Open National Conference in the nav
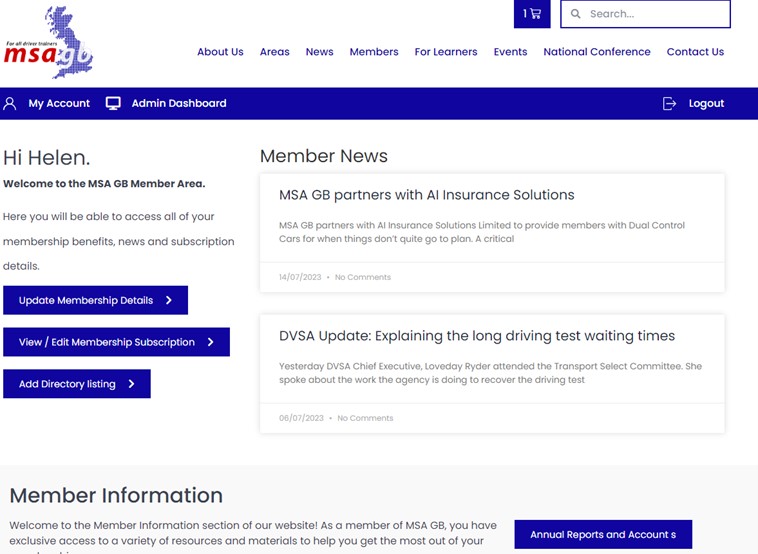Viewport: 758px width, 554px height. pos(597,52)
